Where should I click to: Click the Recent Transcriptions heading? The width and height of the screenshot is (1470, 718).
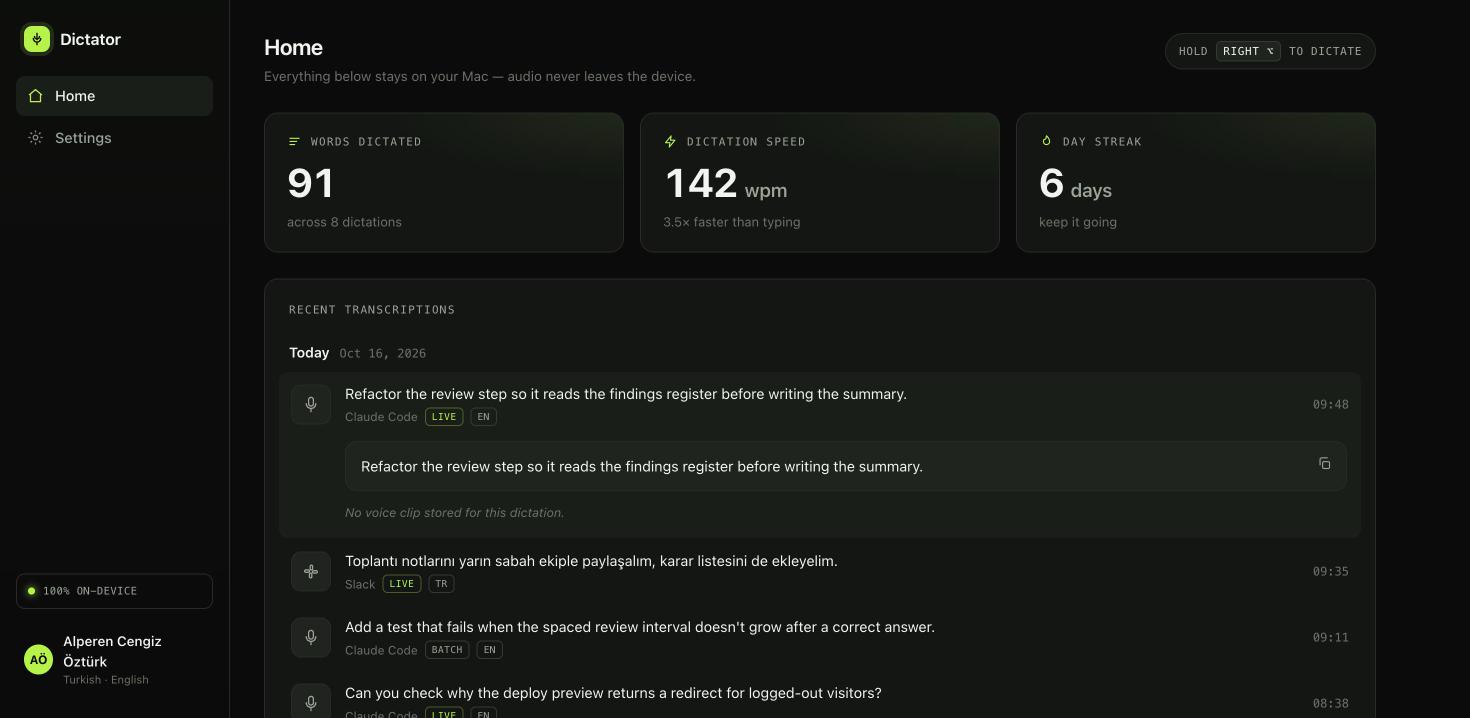coord(372,310)
